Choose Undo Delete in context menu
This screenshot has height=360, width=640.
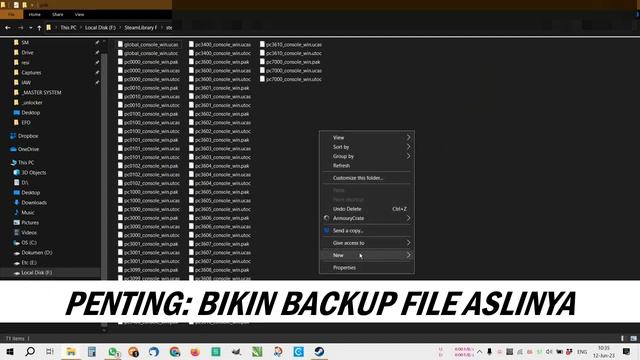367,209
